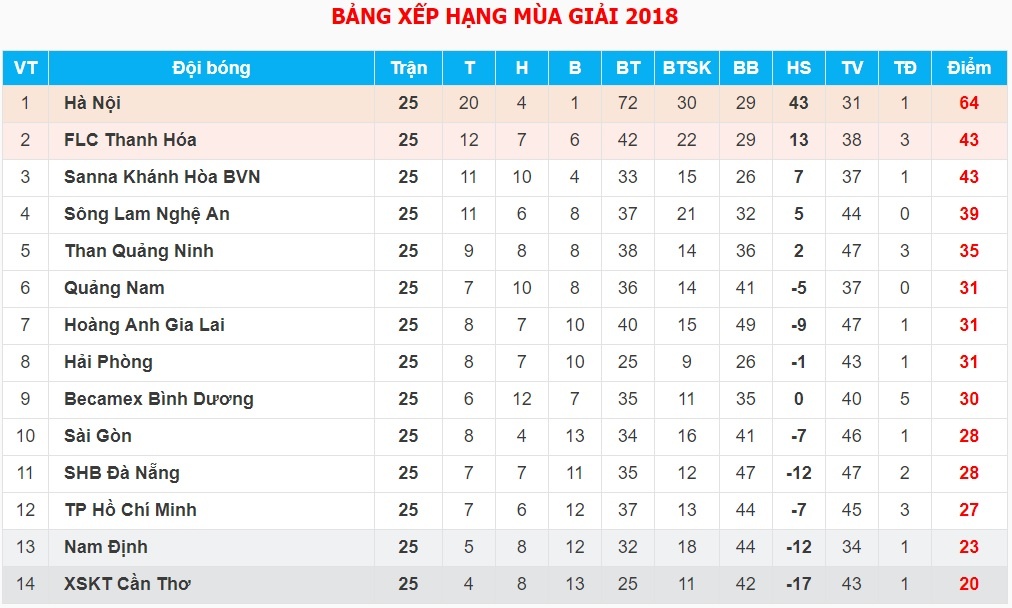Select Sanna Khánh Hòa BVN team
Viewport: 1012px width, 608px height.
(x=162, y=177)
